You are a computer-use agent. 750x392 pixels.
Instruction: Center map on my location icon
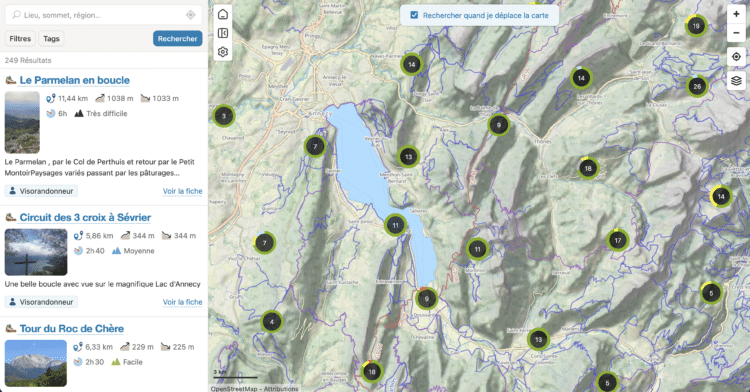pyautogui.click(x=736, y=56)
